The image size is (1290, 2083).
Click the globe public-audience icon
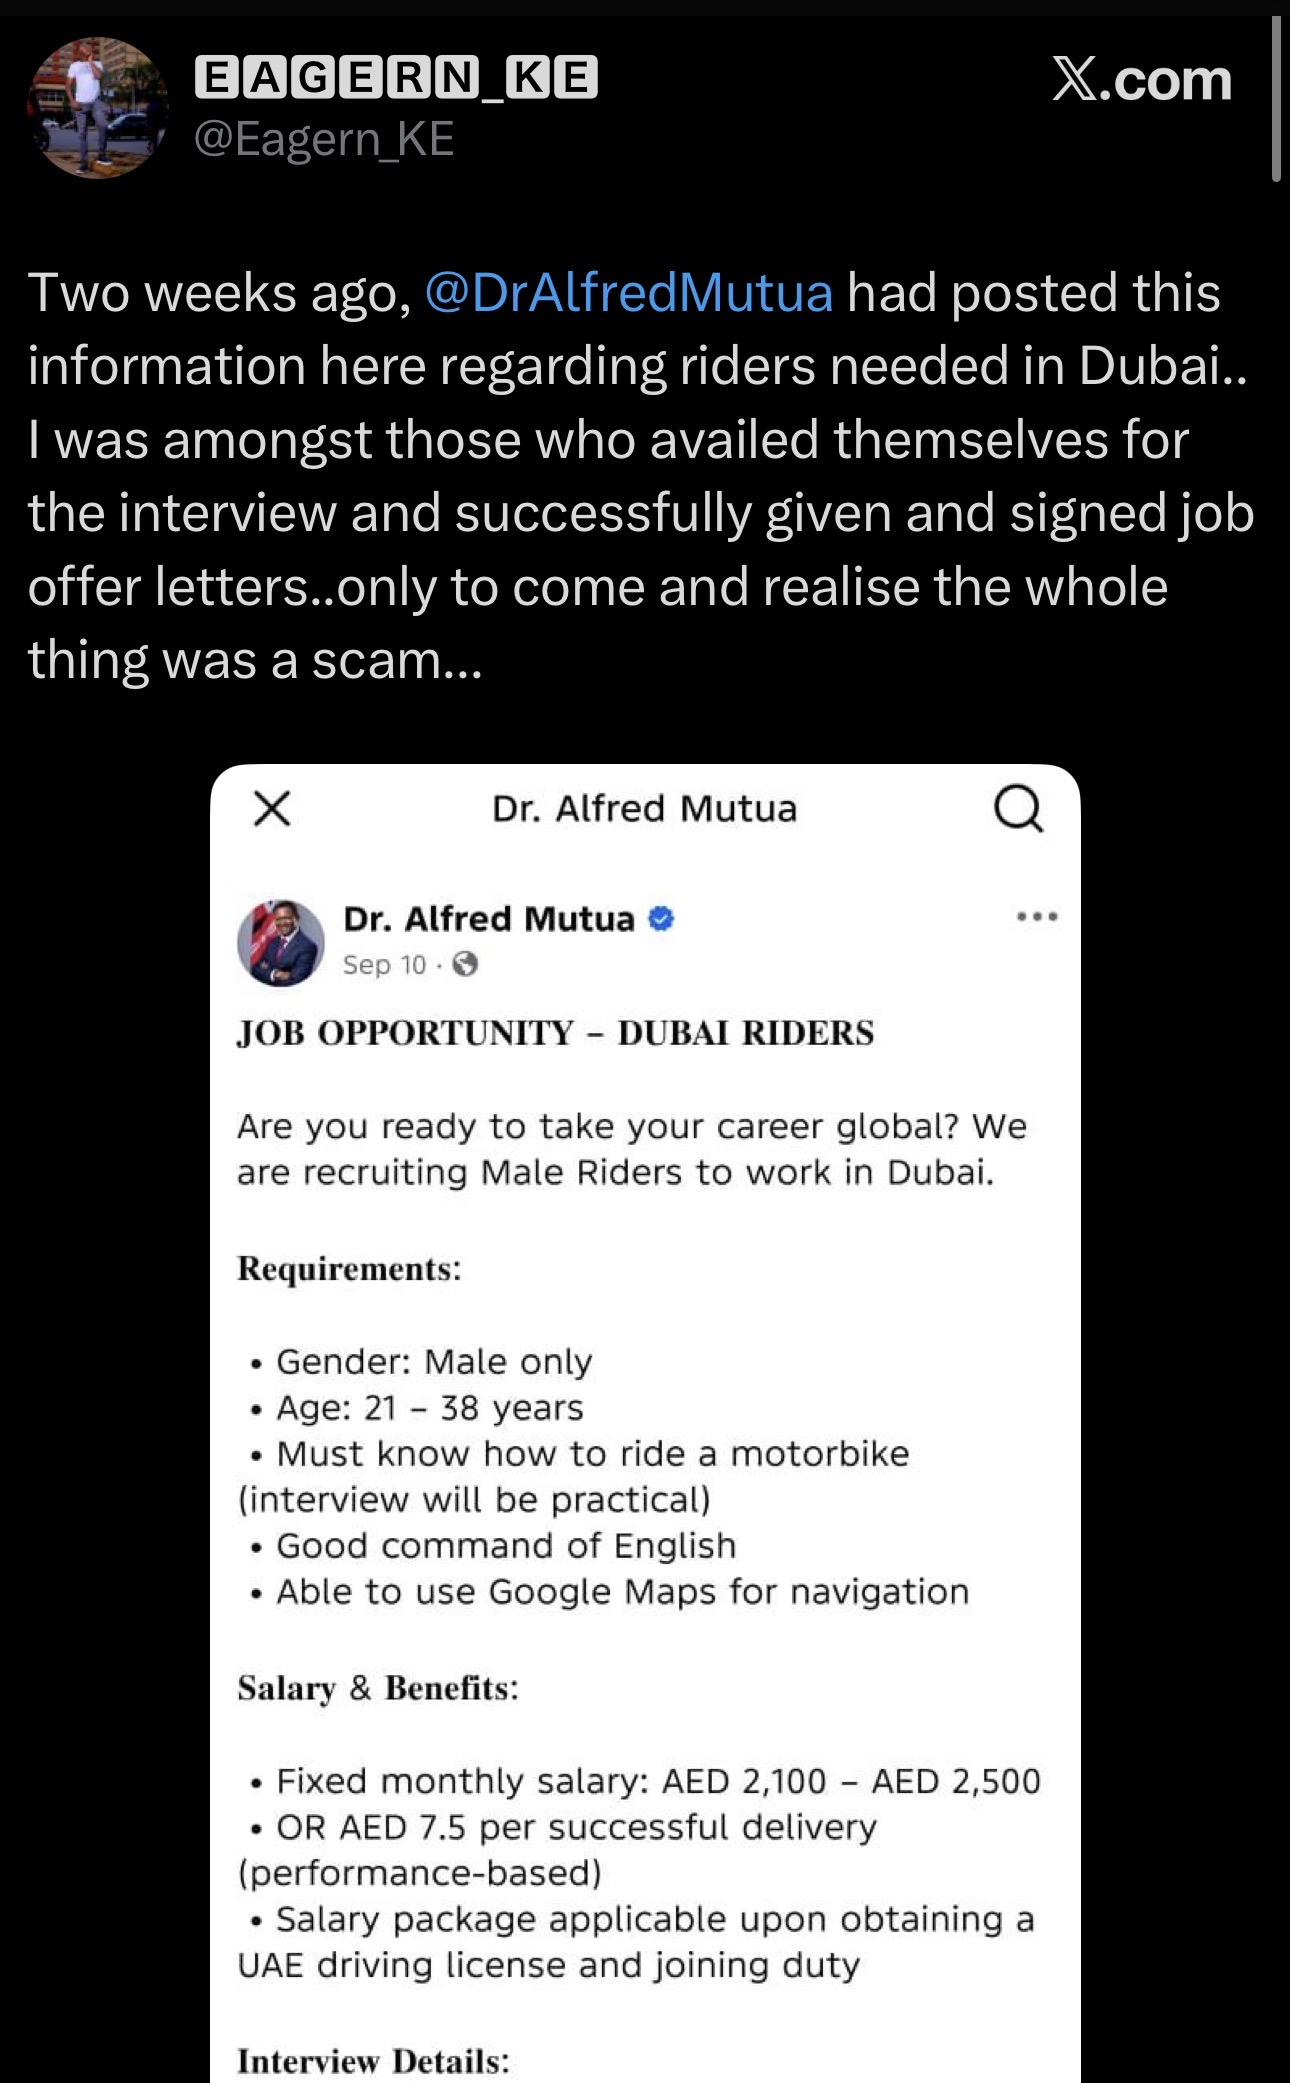[465, 964]
